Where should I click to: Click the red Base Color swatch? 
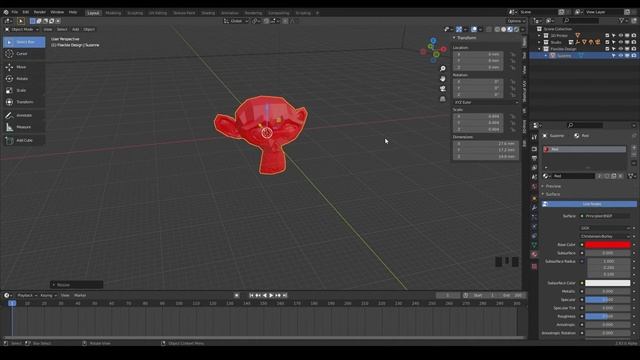(x=607, y=245)
